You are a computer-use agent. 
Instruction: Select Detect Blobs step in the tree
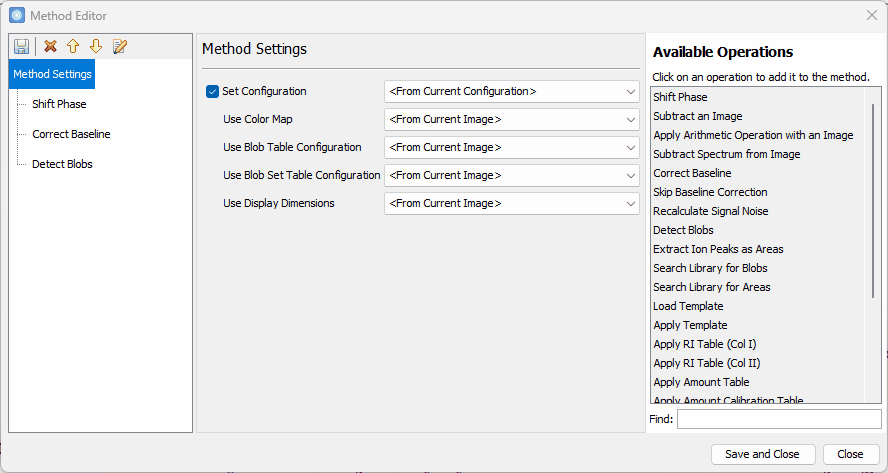[x=62, y=164]
